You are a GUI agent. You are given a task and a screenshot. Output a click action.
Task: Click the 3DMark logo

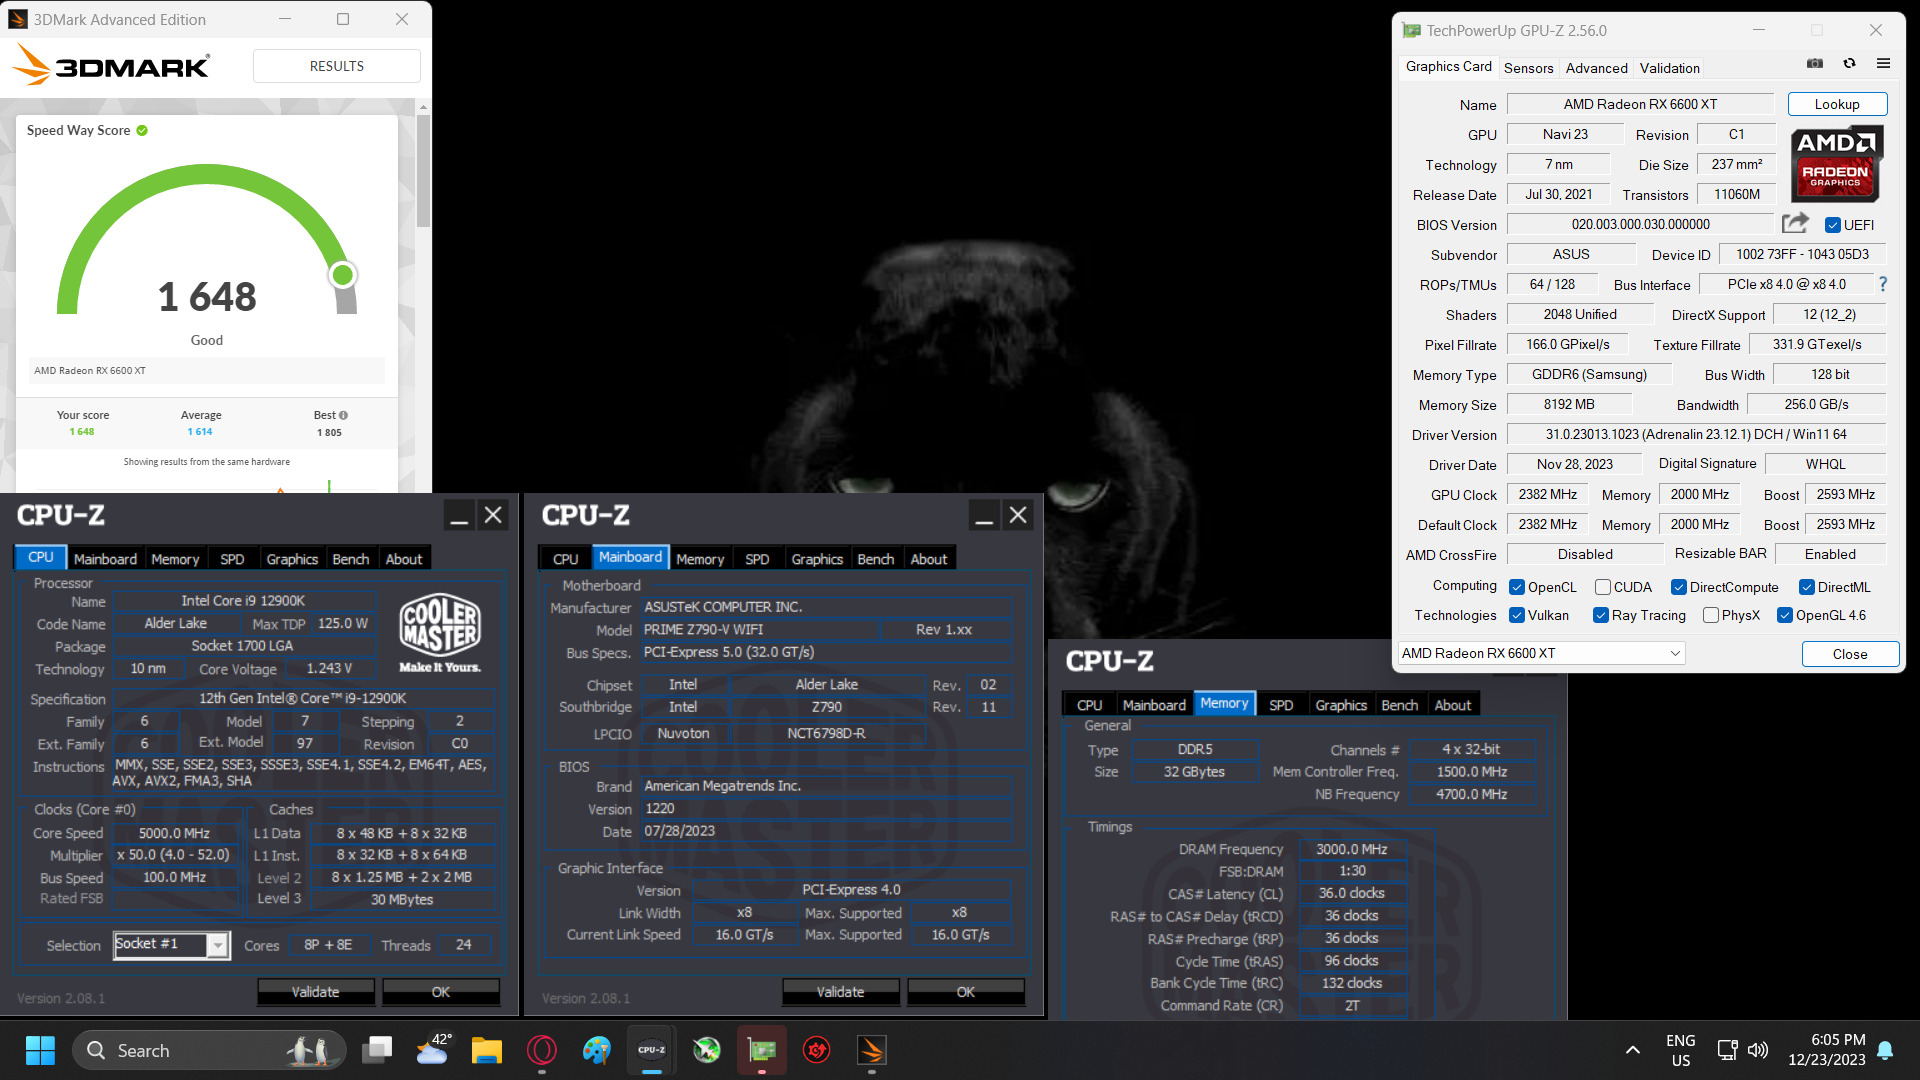[x=111, y=66]
